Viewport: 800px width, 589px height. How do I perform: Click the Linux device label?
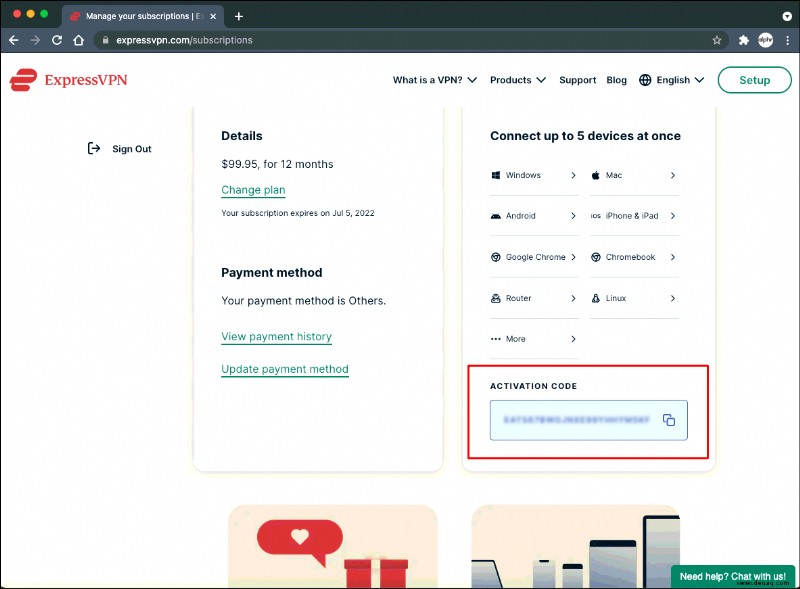616,298
